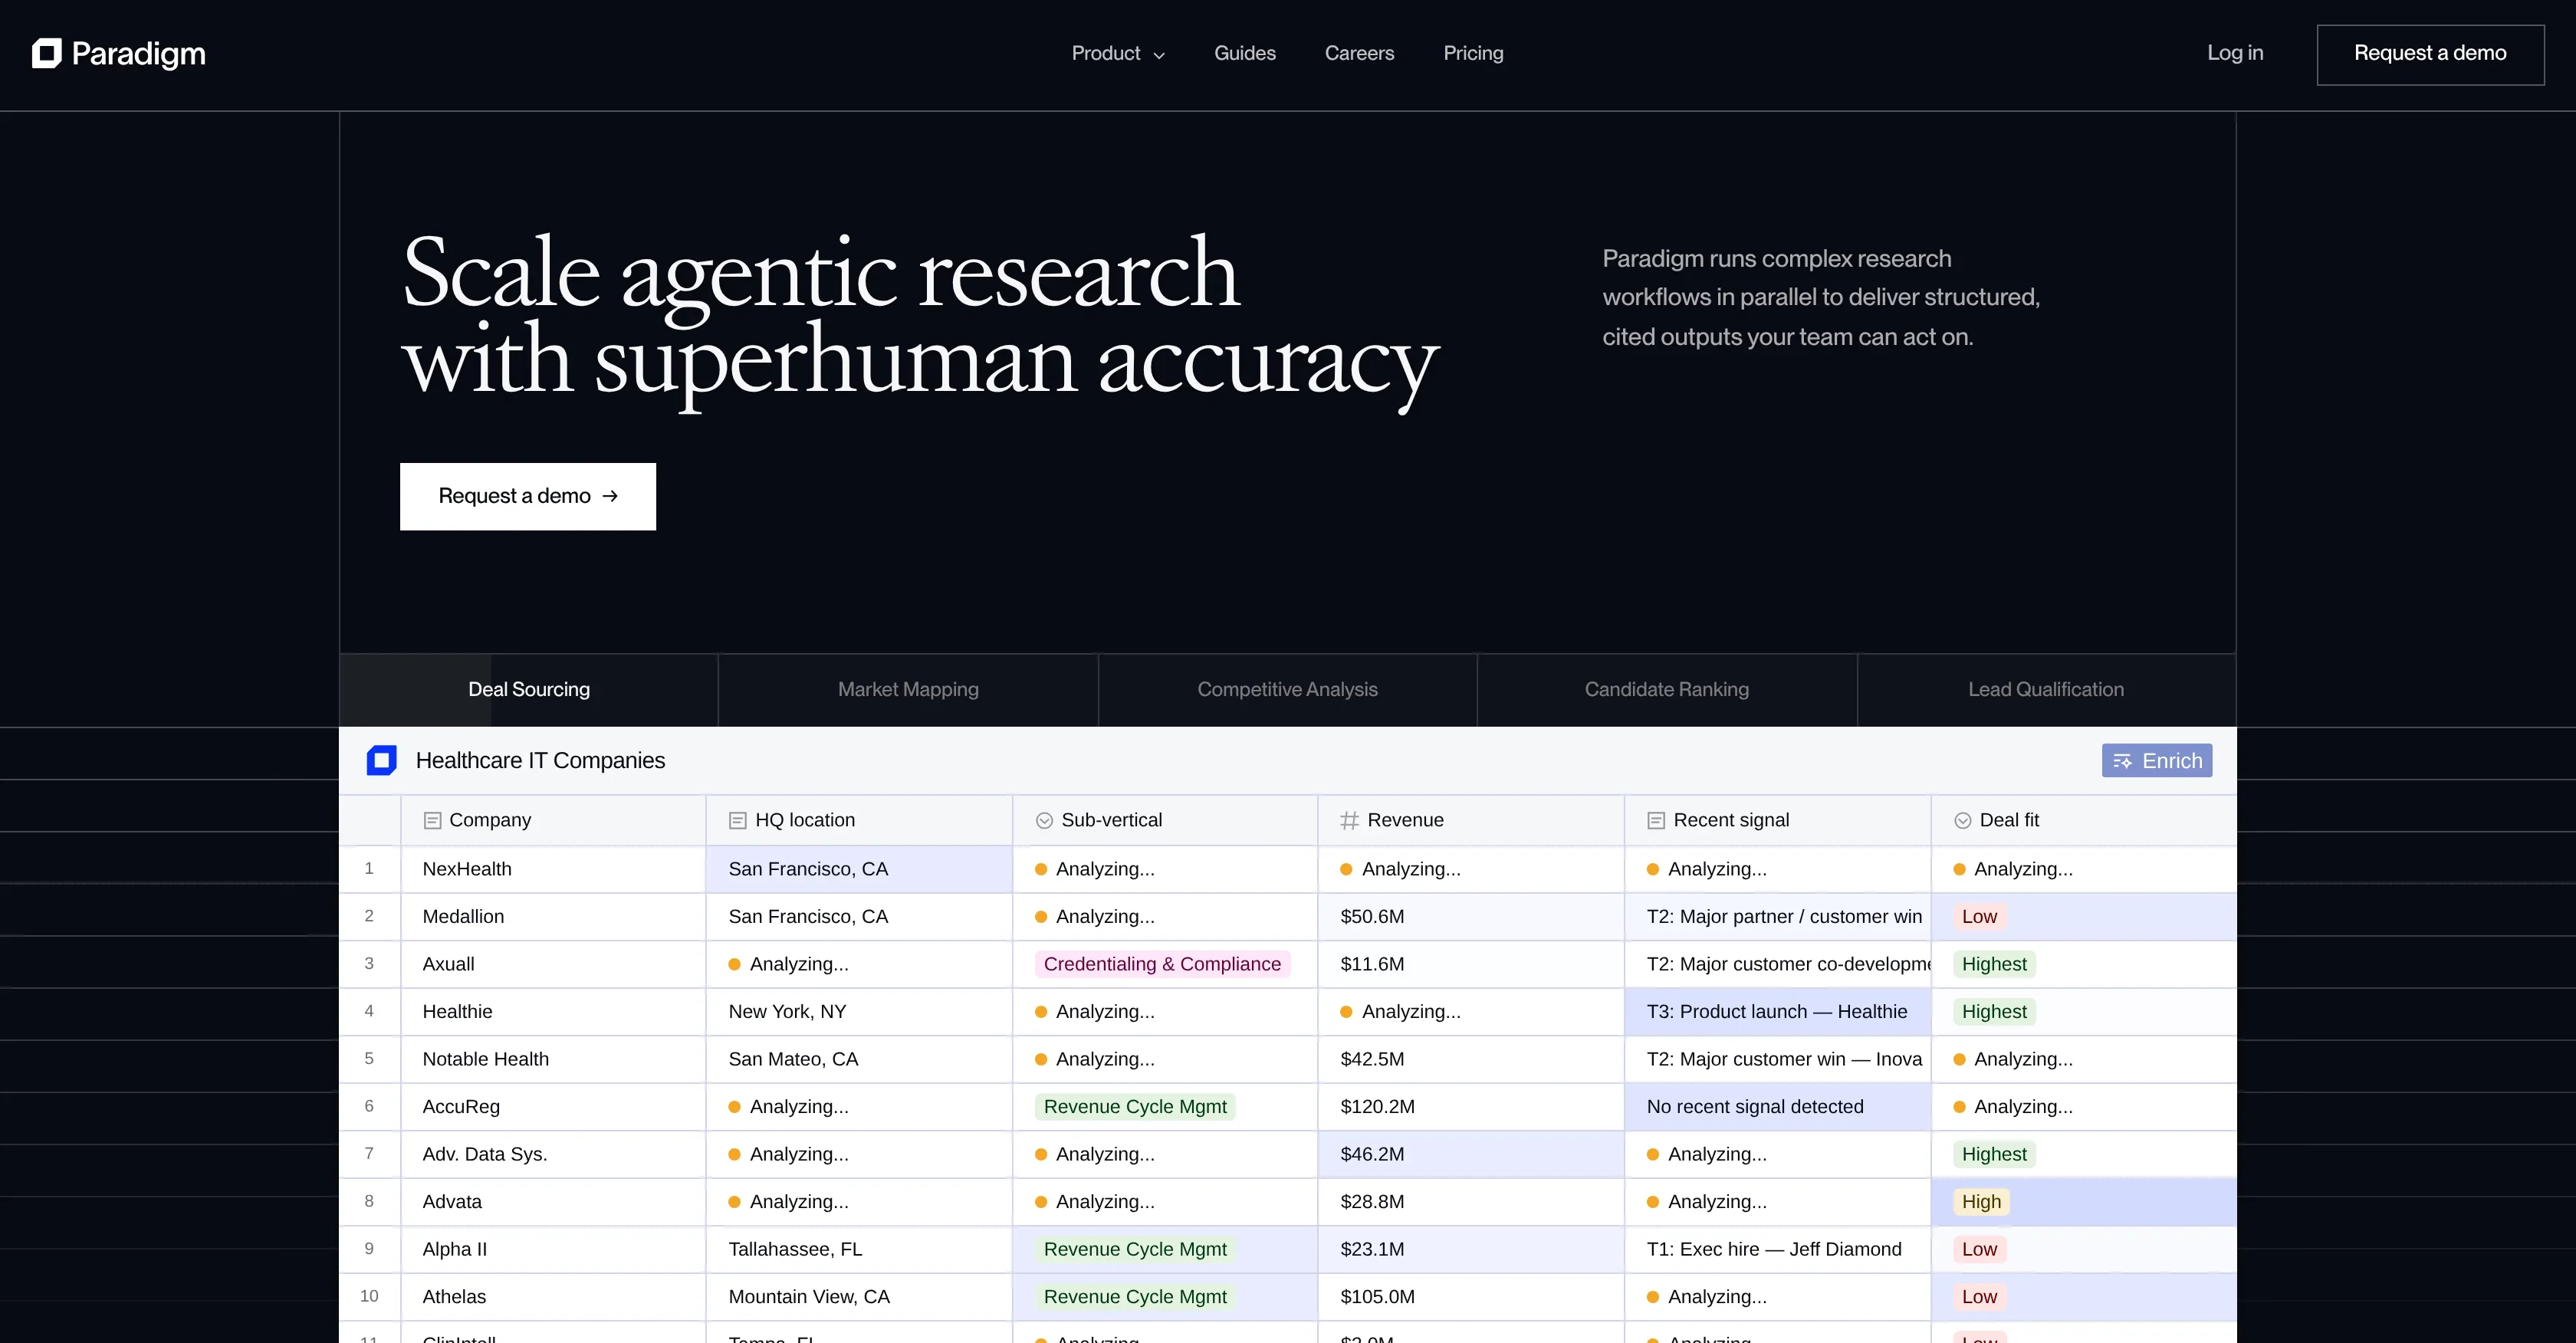Click T1: Exec hire — Jeff Diamond cell
The width and height of the screenshot is (2576, 1343).
1777,1249
